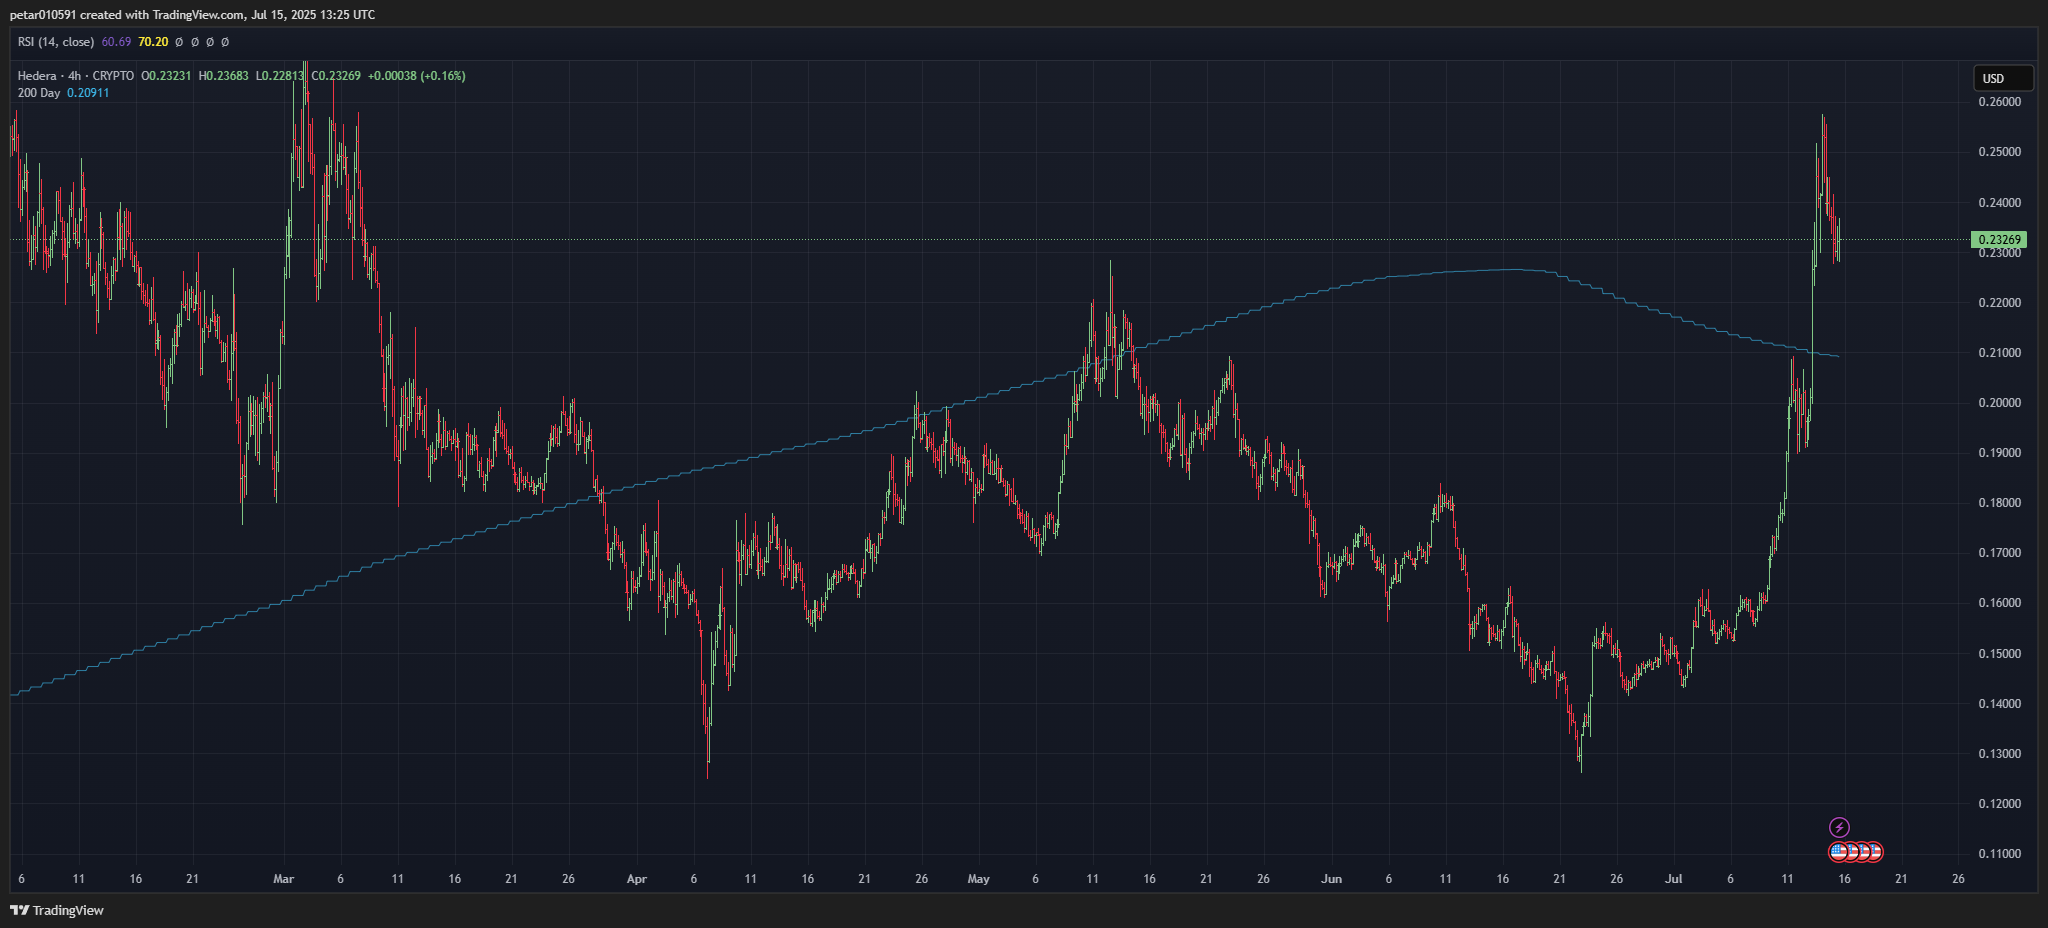2048x928 pixels.
Task: Click the 0.26000 price scale label
Action: 1999,102
